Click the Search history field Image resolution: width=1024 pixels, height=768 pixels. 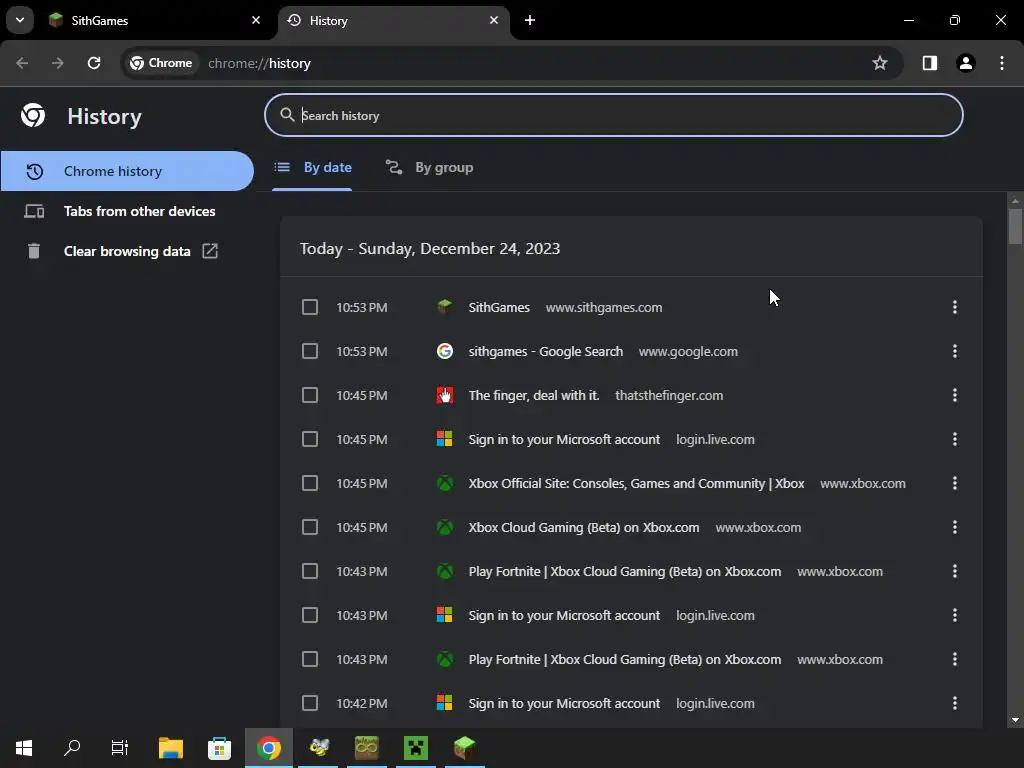[x=613, y=116]
